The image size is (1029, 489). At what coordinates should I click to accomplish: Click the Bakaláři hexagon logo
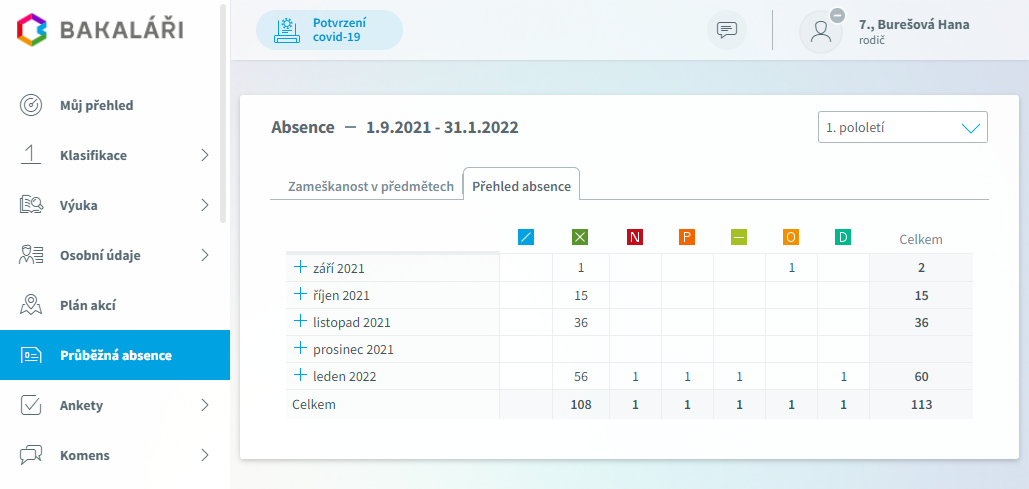pyautogui.click(x=33, y=31)
